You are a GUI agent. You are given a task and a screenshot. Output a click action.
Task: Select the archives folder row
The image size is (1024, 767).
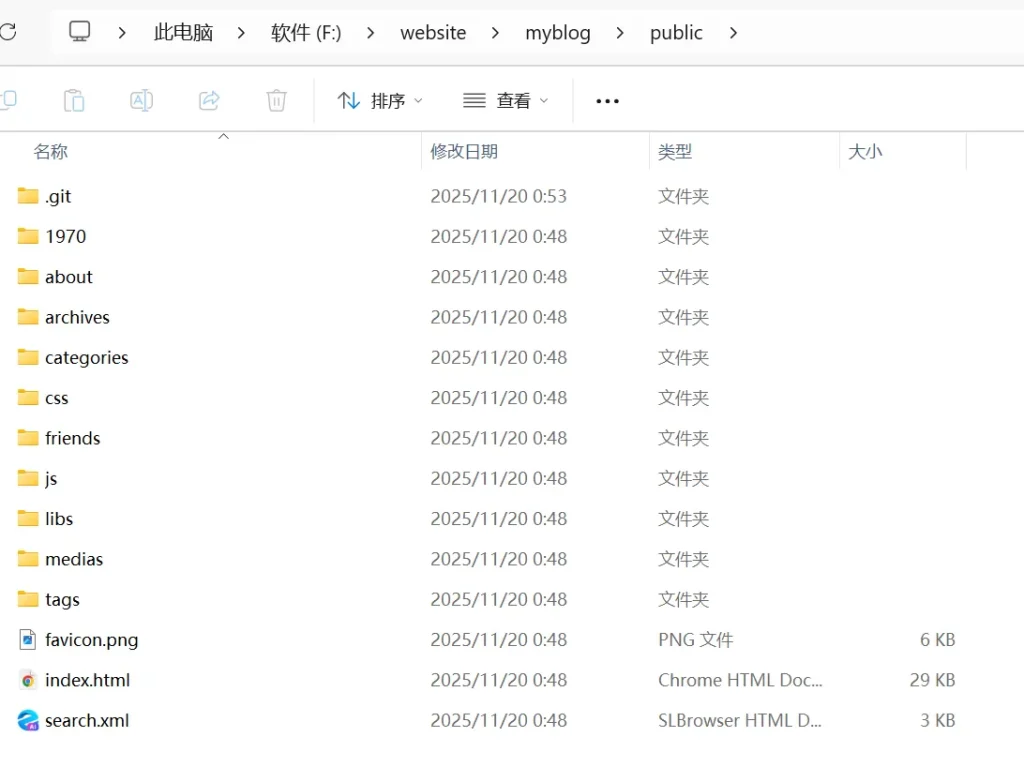click(x=77, y=317)
